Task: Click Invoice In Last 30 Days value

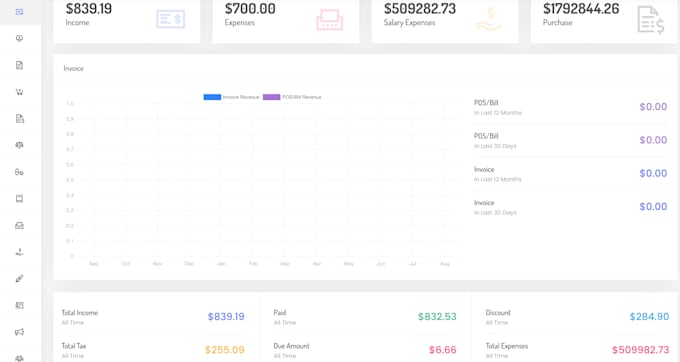Action: click(653, 207)
